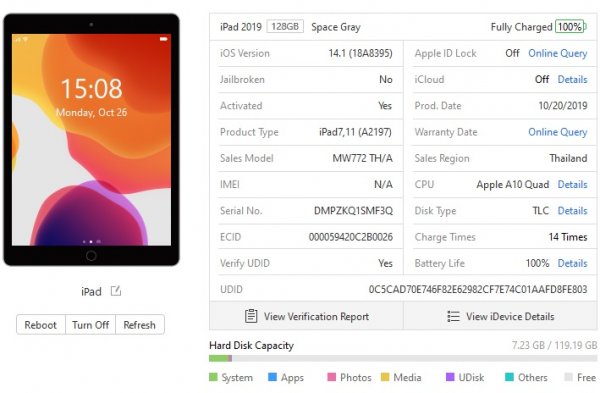This screenshot has width=600, height=393.
Task: Click the yellow Media legend swatch
Action: click(x=385, y=377)
